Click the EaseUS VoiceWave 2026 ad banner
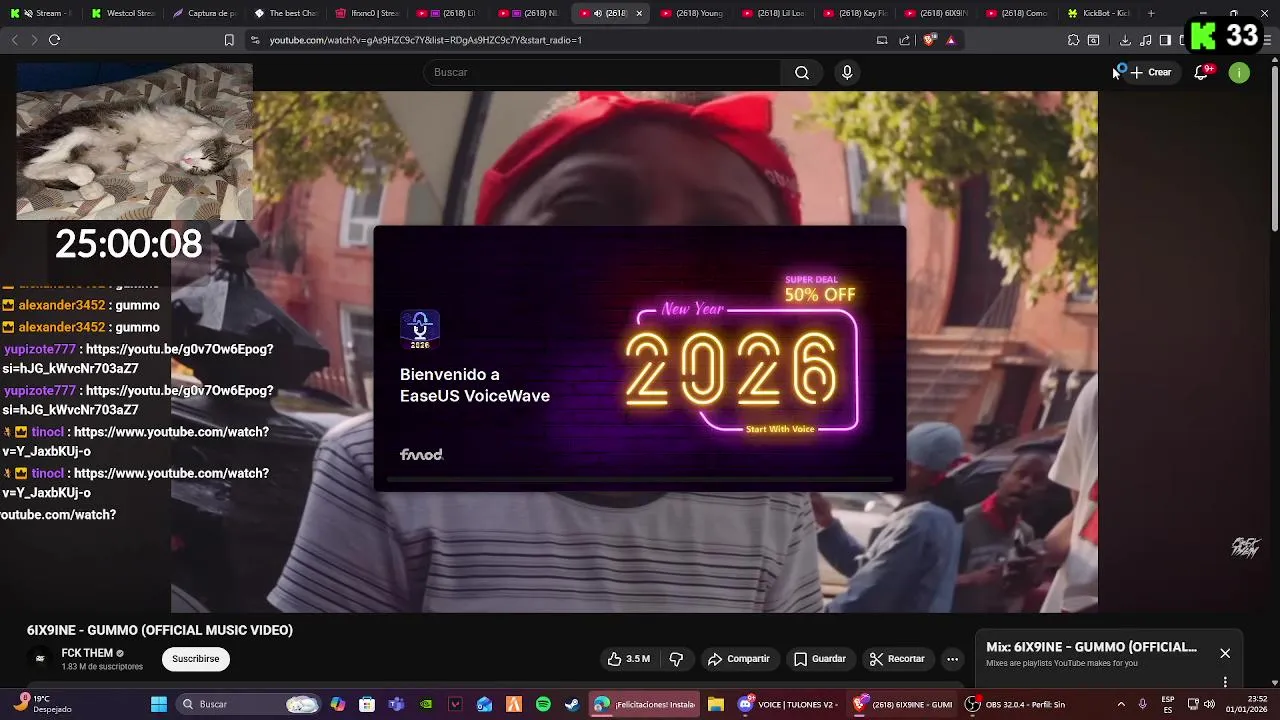This screenshot has width=1280, height=720. [640, 358]
